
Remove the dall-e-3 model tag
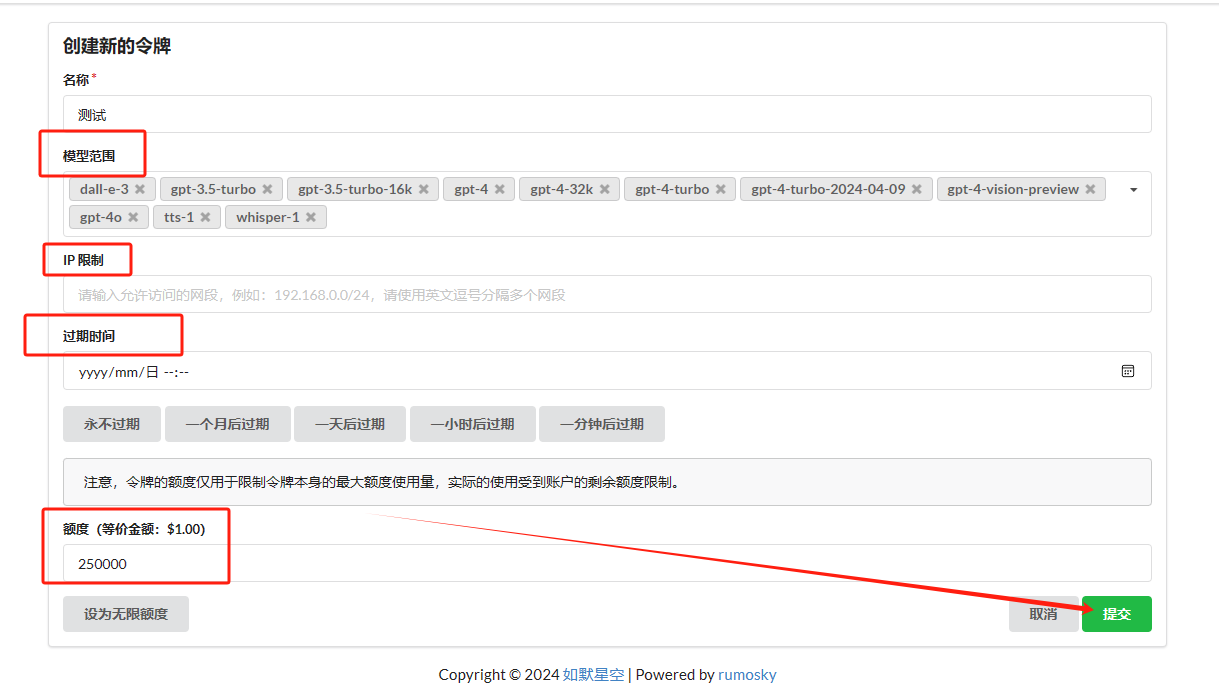tap(140, 189)
